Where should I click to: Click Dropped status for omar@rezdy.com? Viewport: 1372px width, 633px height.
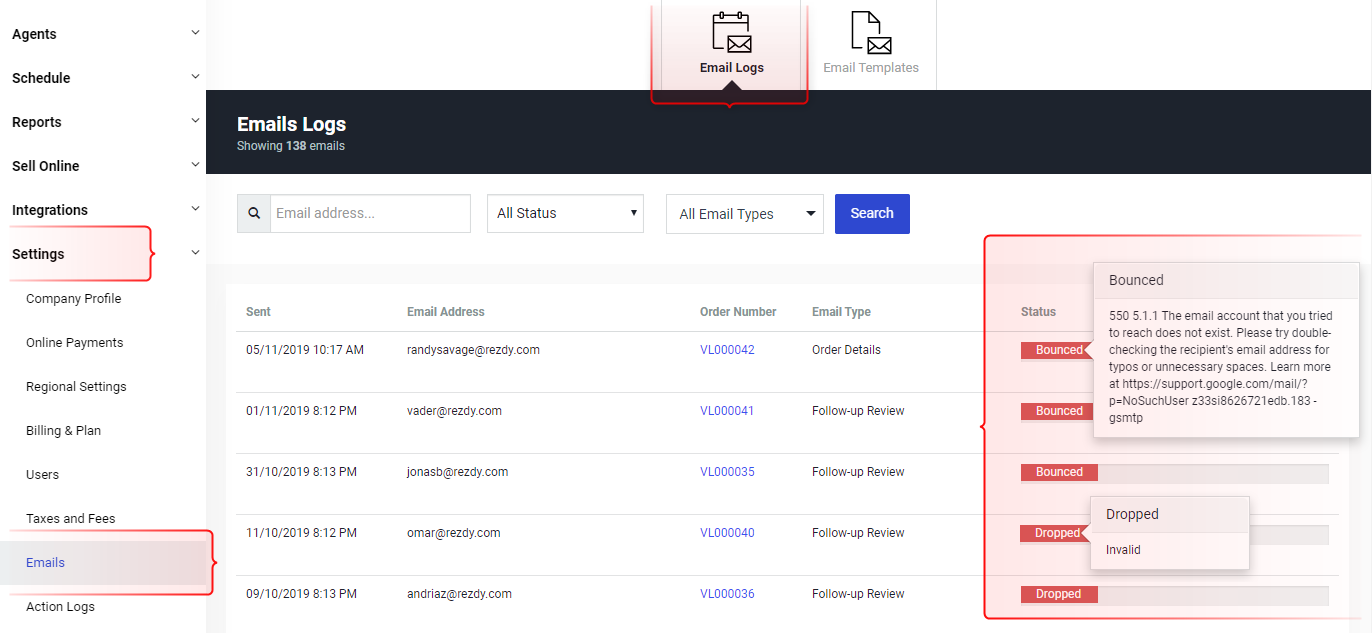click(1053, 533)
